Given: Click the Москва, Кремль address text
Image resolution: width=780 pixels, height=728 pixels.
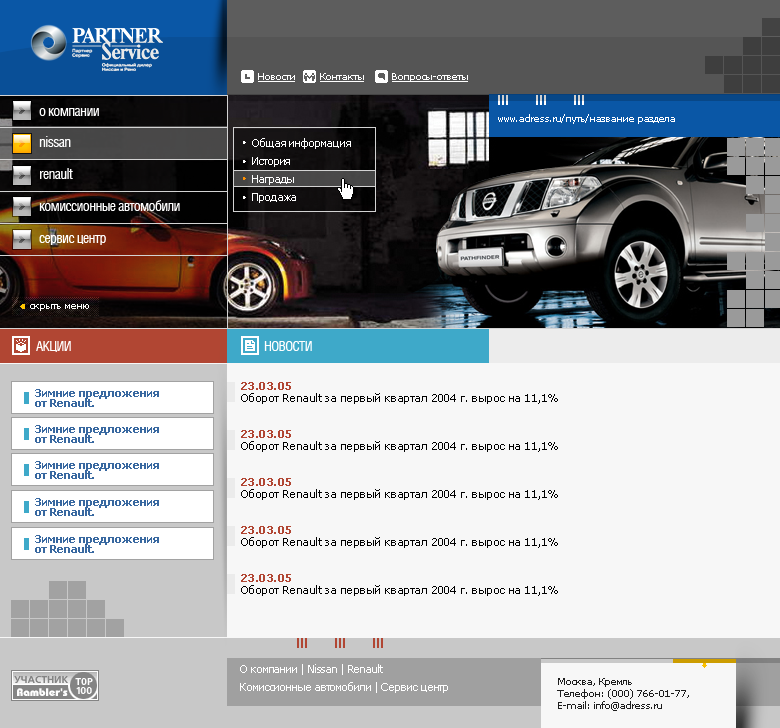Looking at the screenshot, I should pyautogui.click(x=594, y=681).
